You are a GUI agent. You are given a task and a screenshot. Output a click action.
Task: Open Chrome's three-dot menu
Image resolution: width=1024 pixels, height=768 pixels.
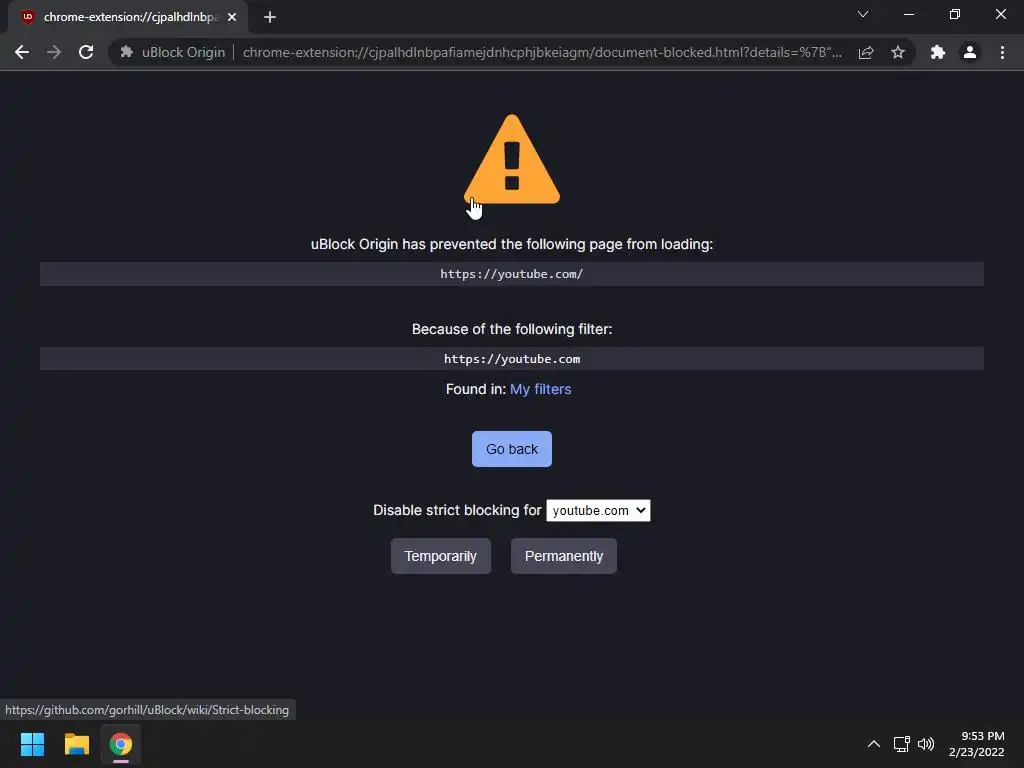(1002, 52)
